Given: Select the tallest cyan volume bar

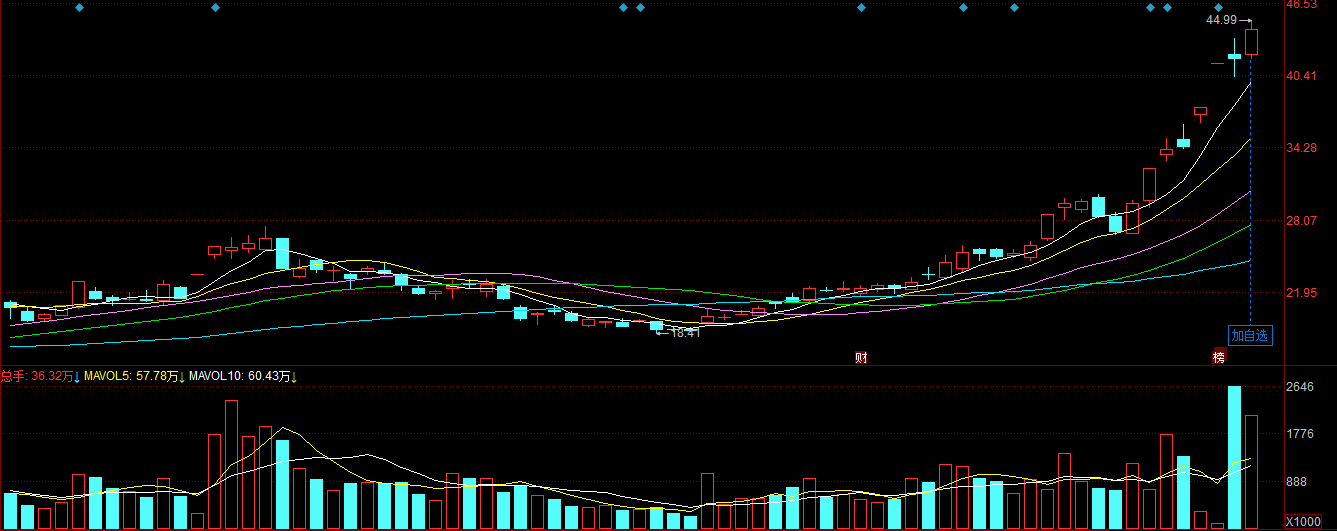Looking at the screenshot, I should point(1234,458).
